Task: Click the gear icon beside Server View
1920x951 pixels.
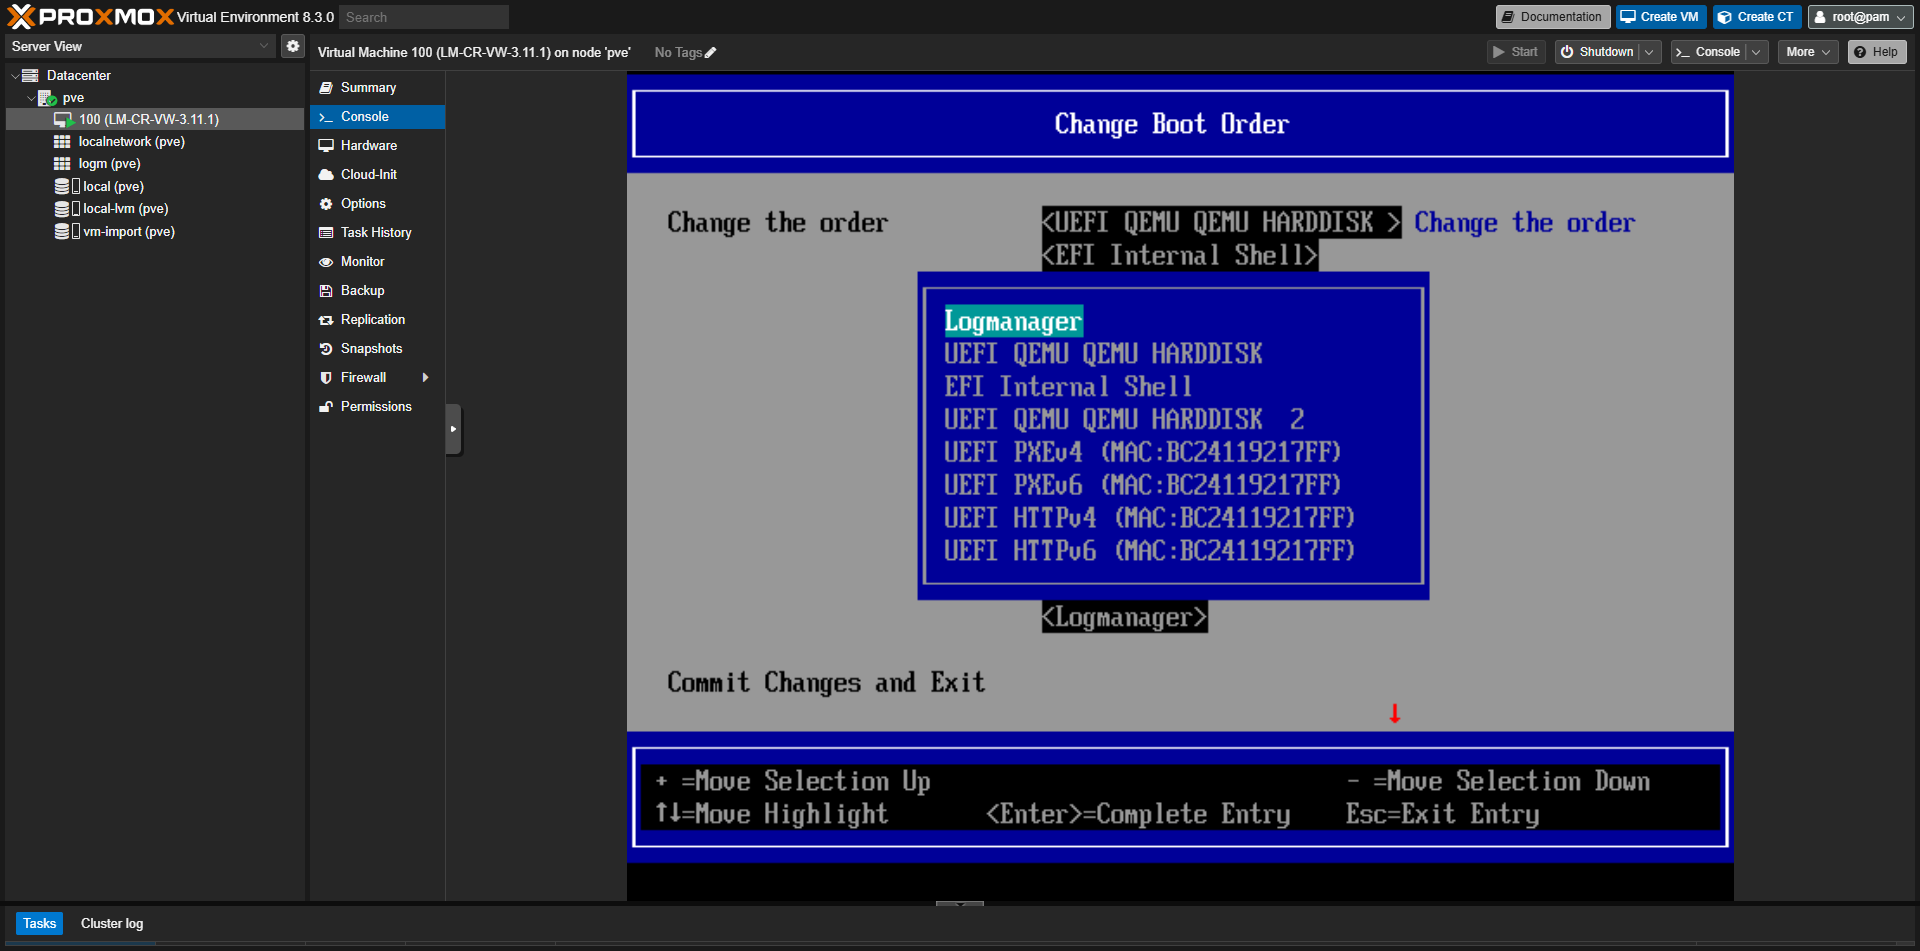Action: [x=292, y=46]
